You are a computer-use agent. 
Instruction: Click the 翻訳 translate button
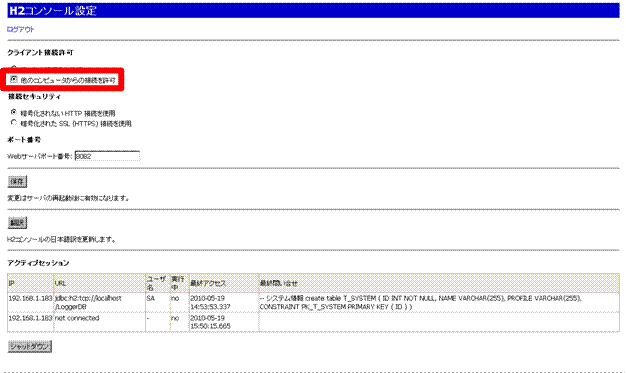pyautogui.click(x=17, y=223)
